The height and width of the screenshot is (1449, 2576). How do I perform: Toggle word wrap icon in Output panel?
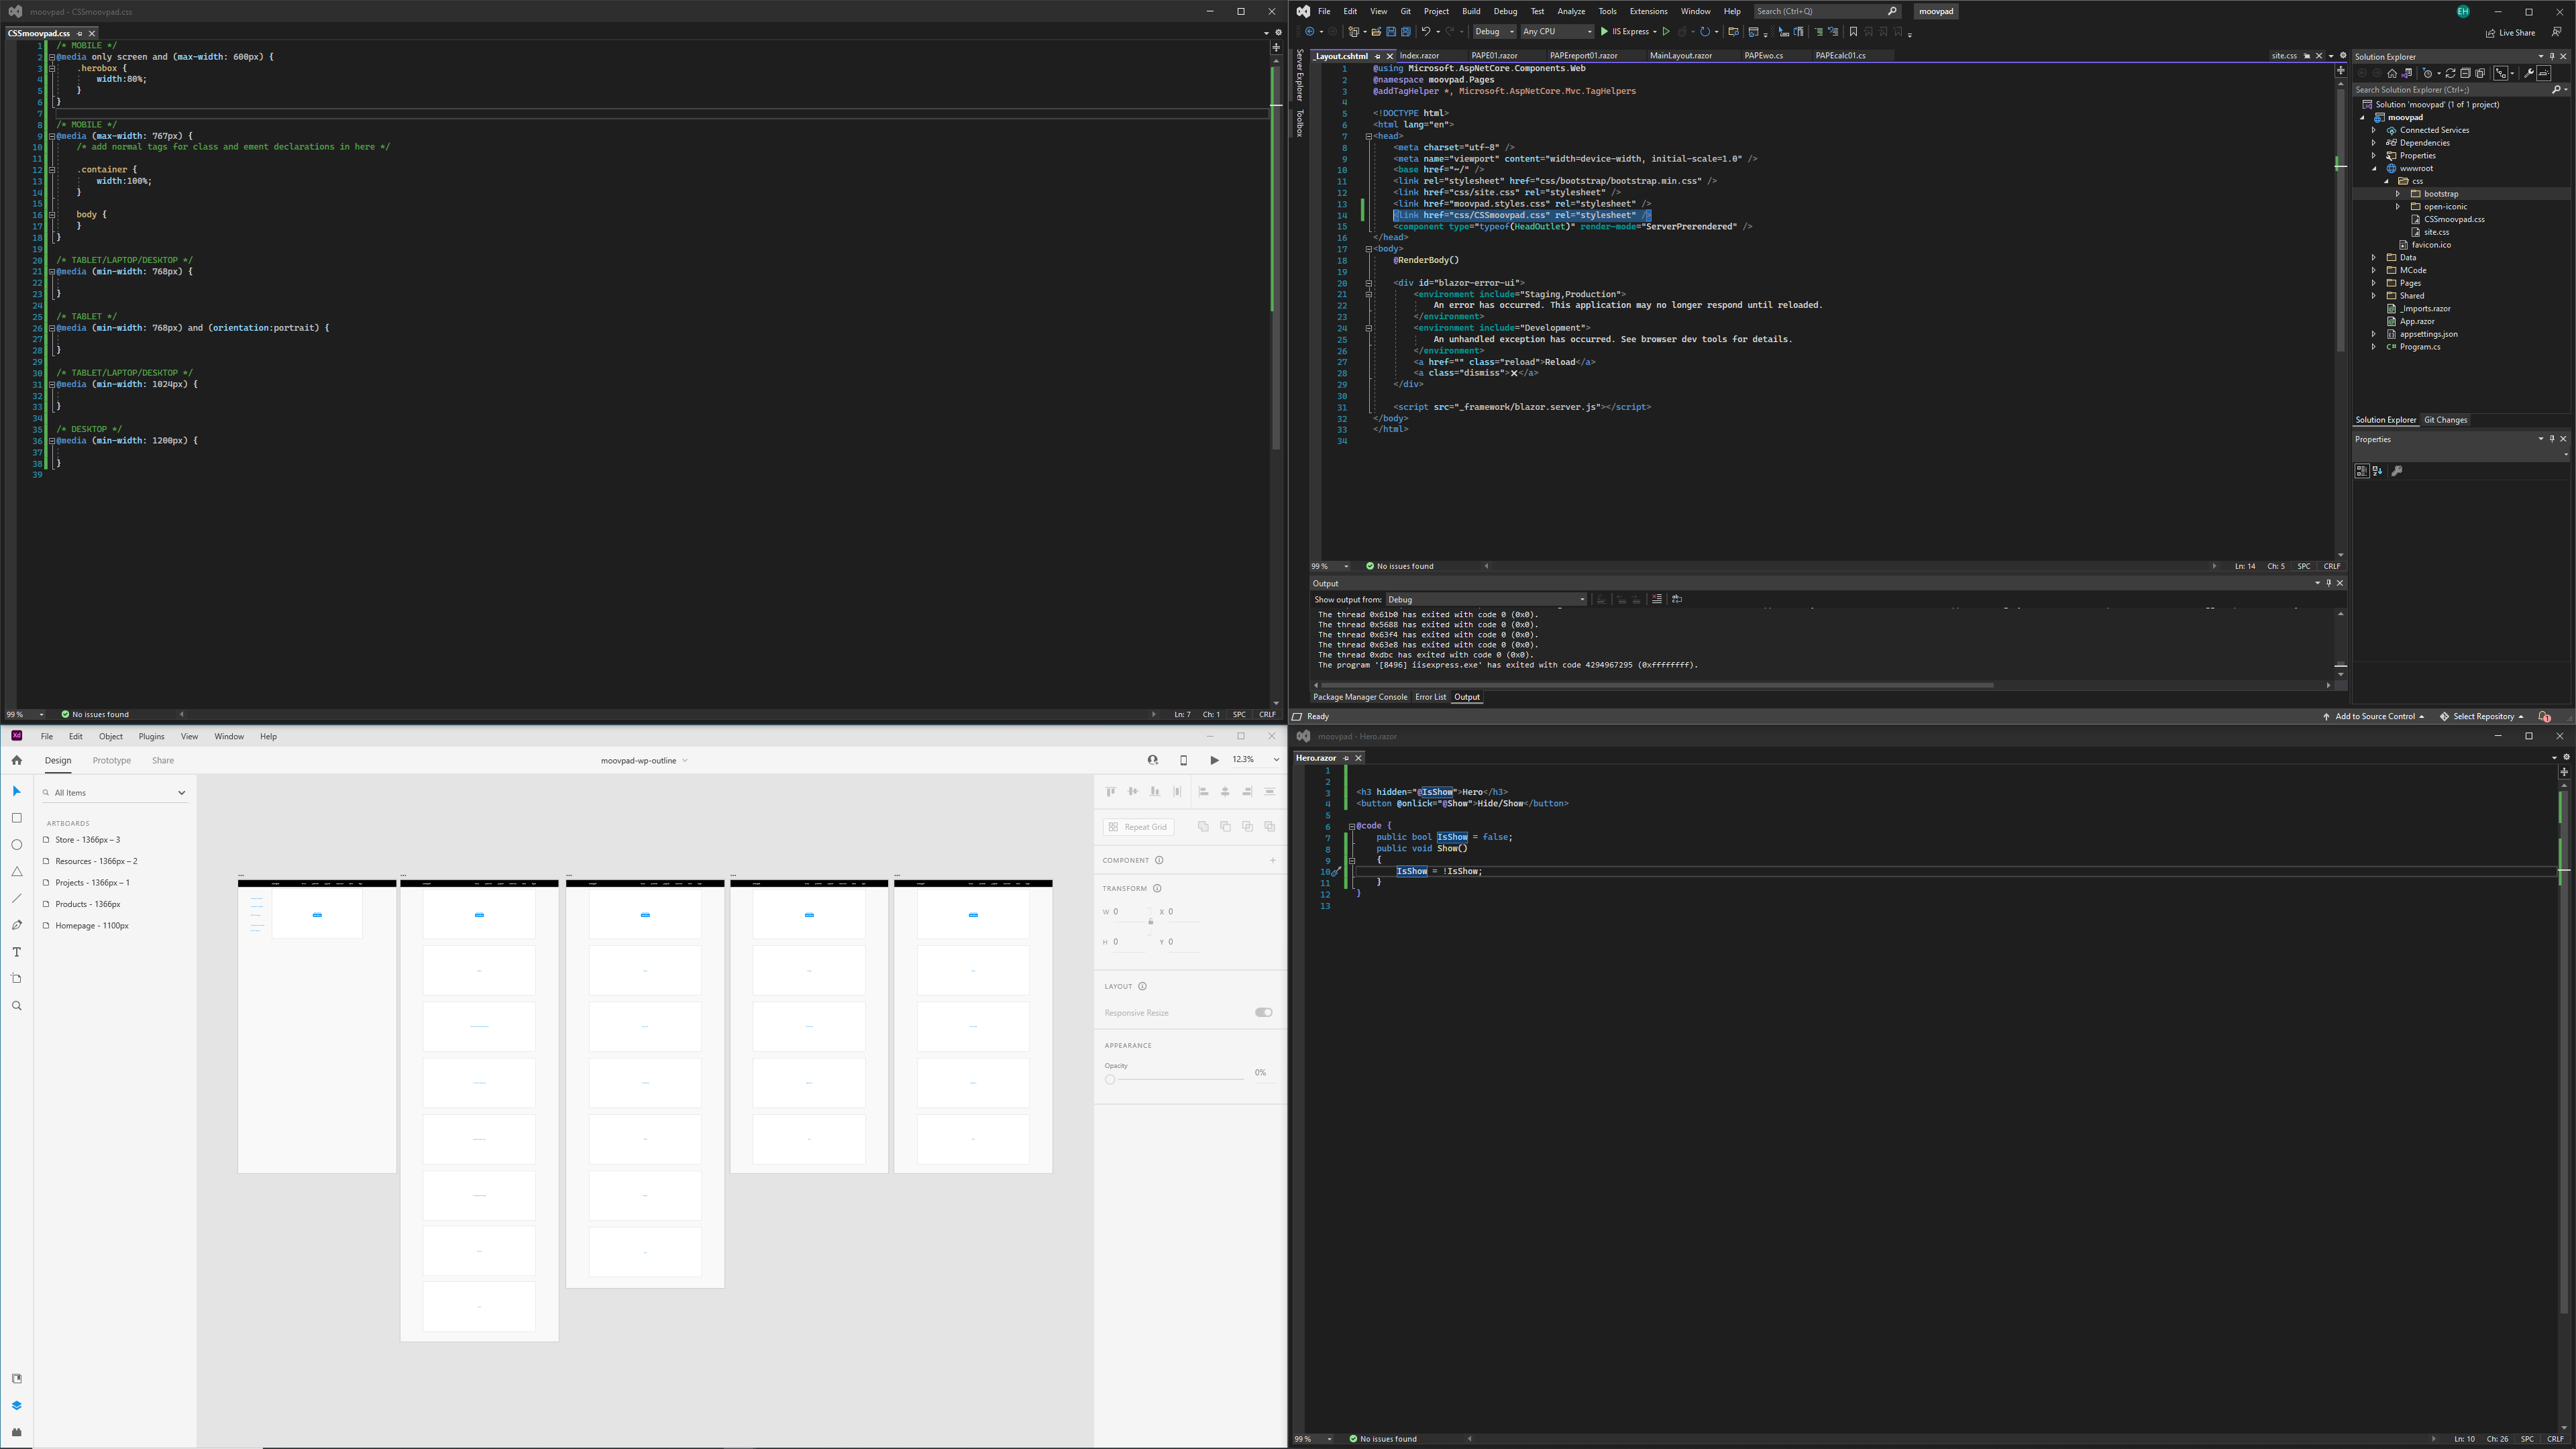pyautogui.click(x=1677, y=599)
